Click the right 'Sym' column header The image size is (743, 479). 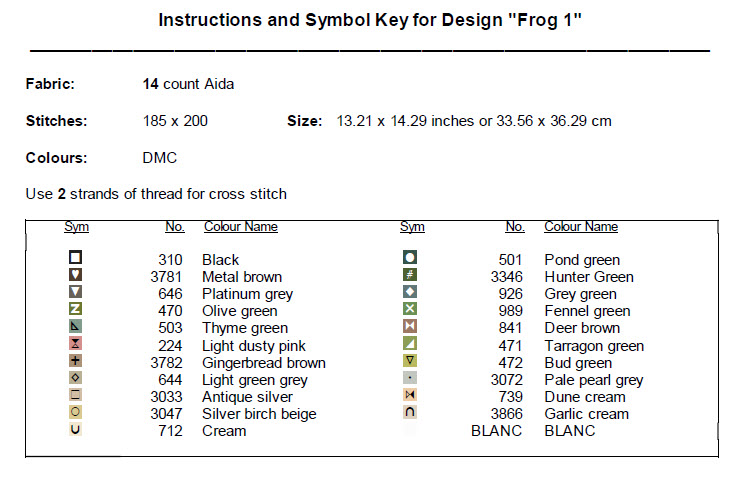click(412, 227)
